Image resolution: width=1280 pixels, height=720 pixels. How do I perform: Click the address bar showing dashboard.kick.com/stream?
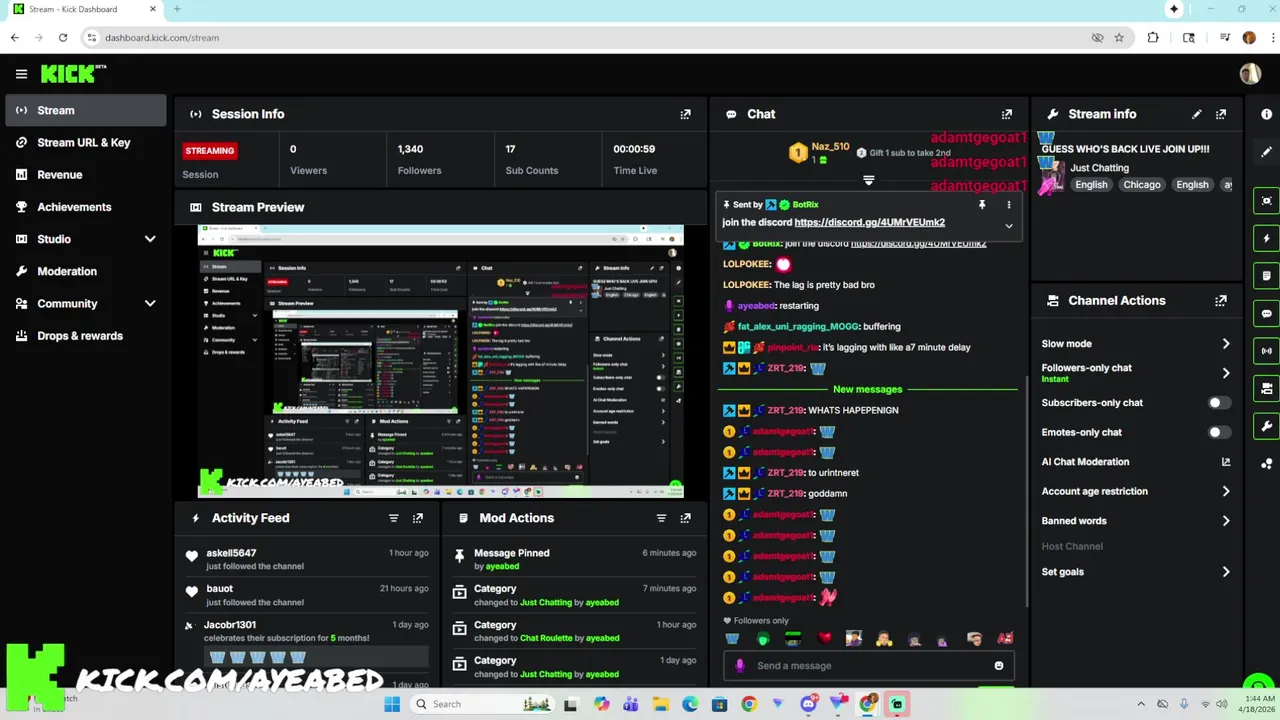click(x=162, y=38)
